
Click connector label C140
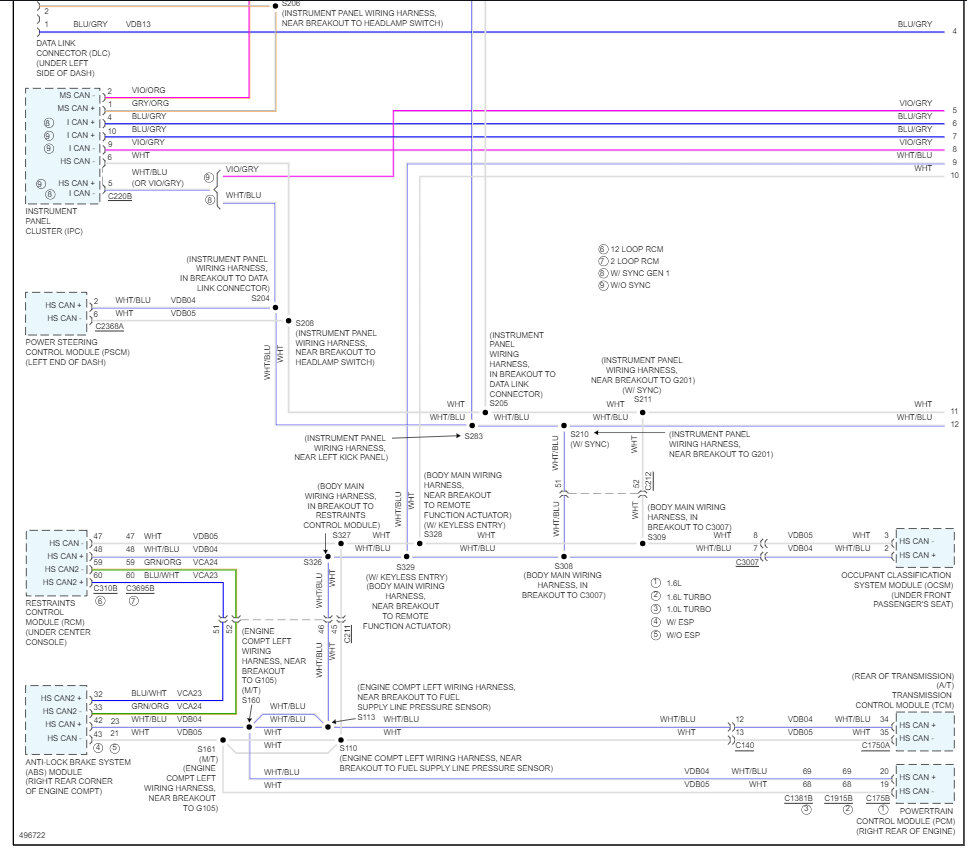745,745
